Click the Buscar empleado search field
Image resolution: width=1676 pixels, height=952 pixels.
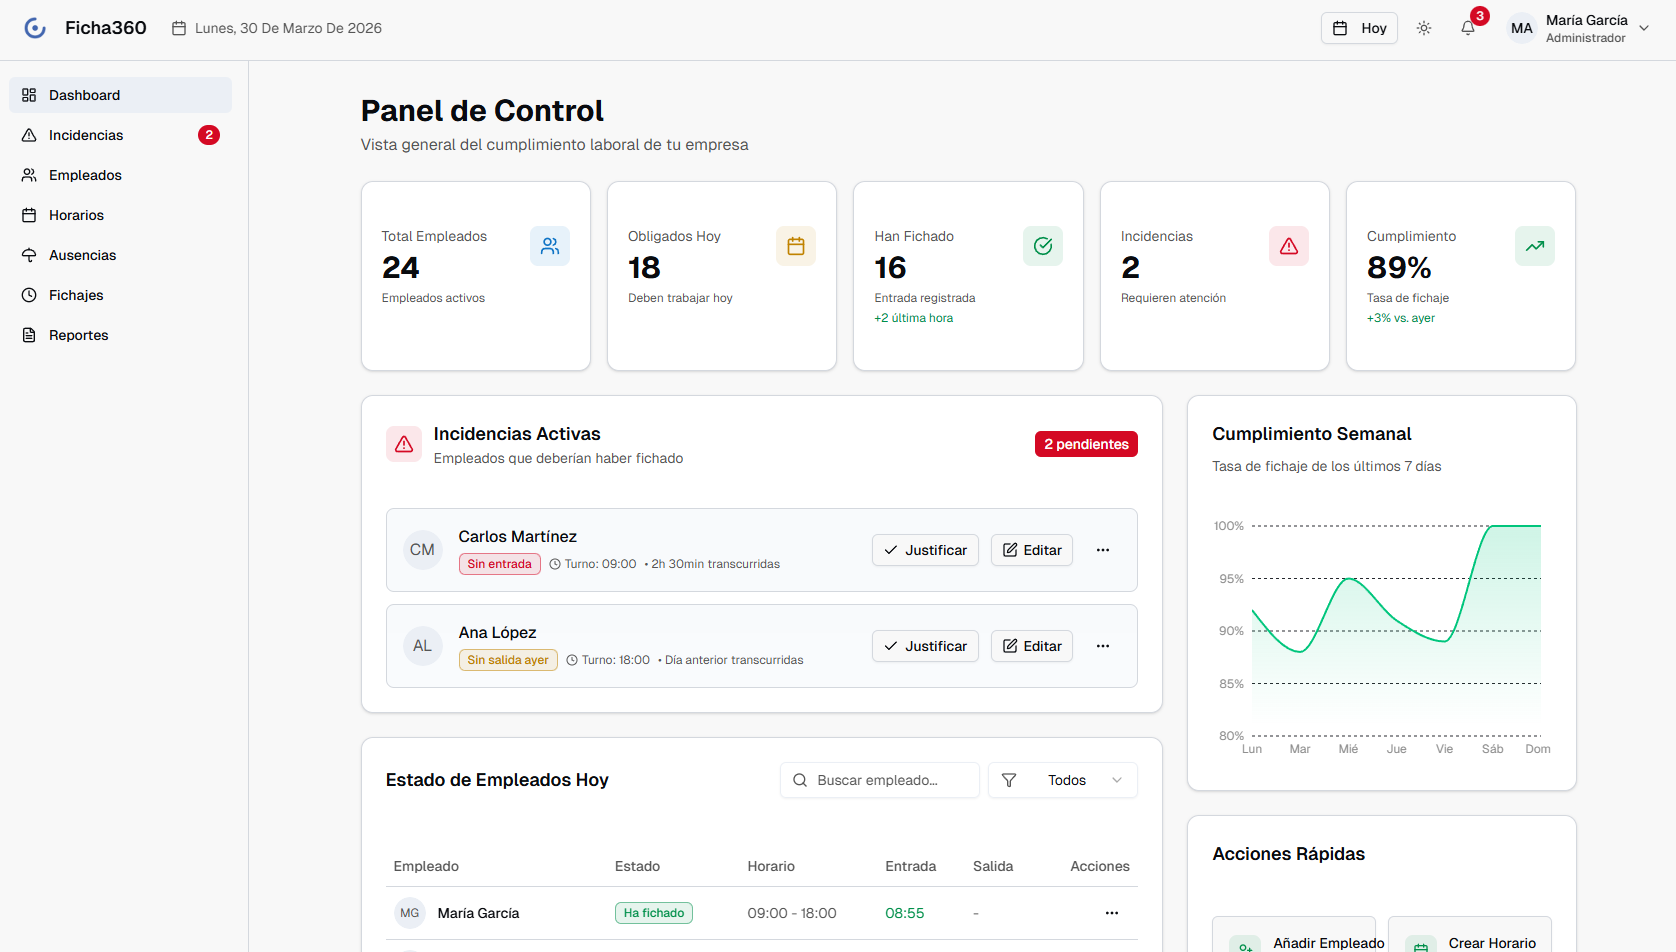point(880,780)
